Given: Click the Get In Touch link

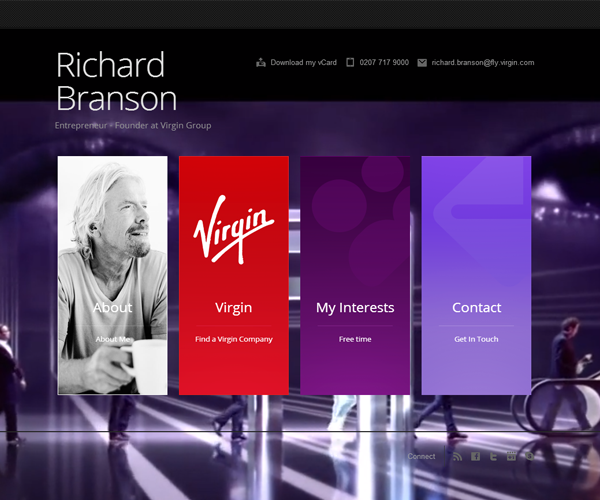Looking at the screenshot, I should tap(476, 339).
